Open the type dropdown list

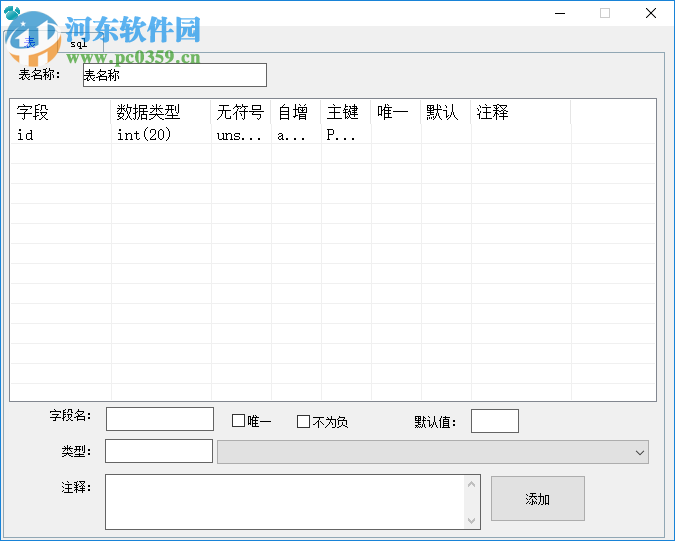coord(433,452)
